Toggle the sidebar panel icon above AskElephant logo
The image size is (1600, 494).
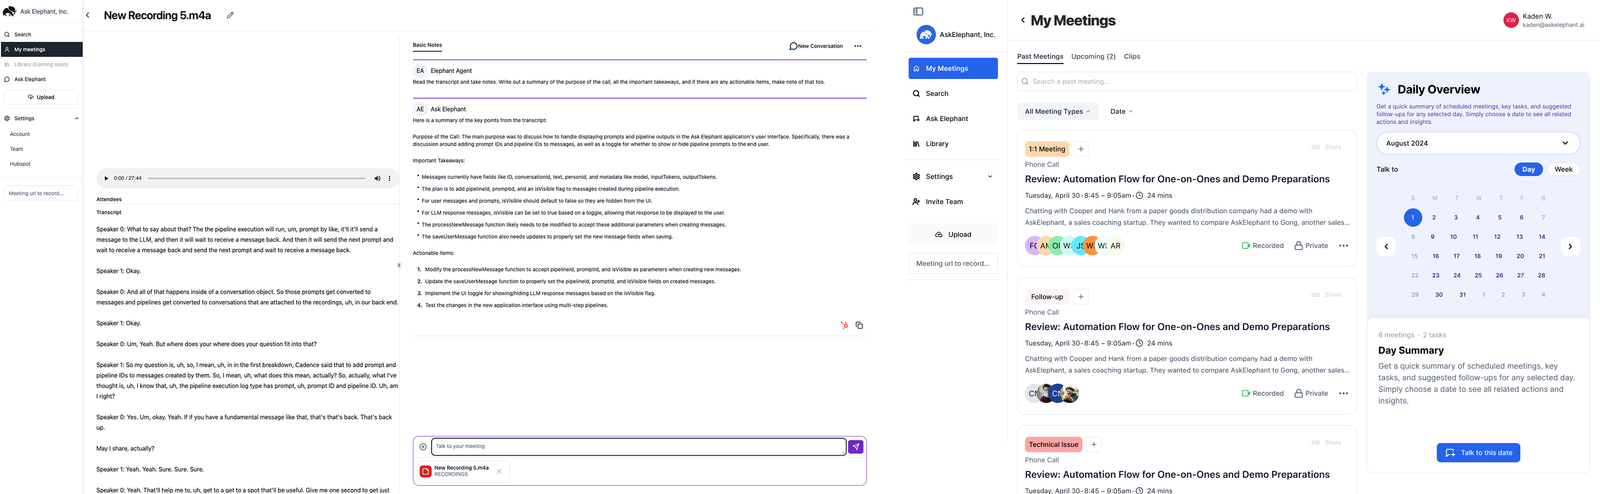pos(918,12)
